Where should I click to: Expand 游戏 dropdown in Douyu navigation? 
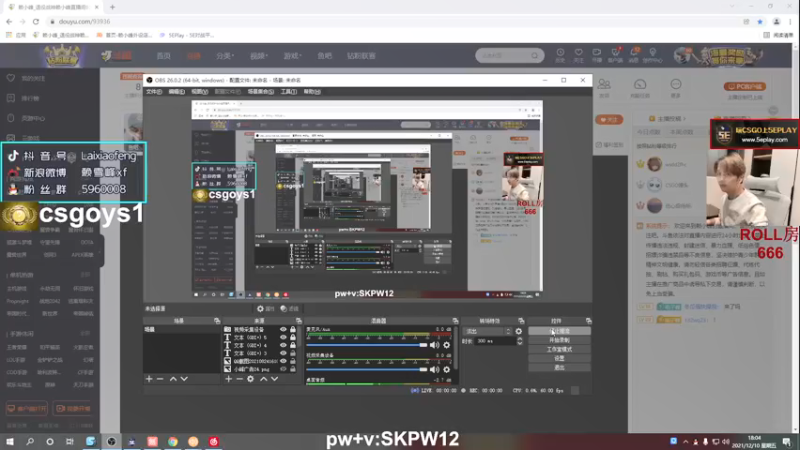click(292, 56)
